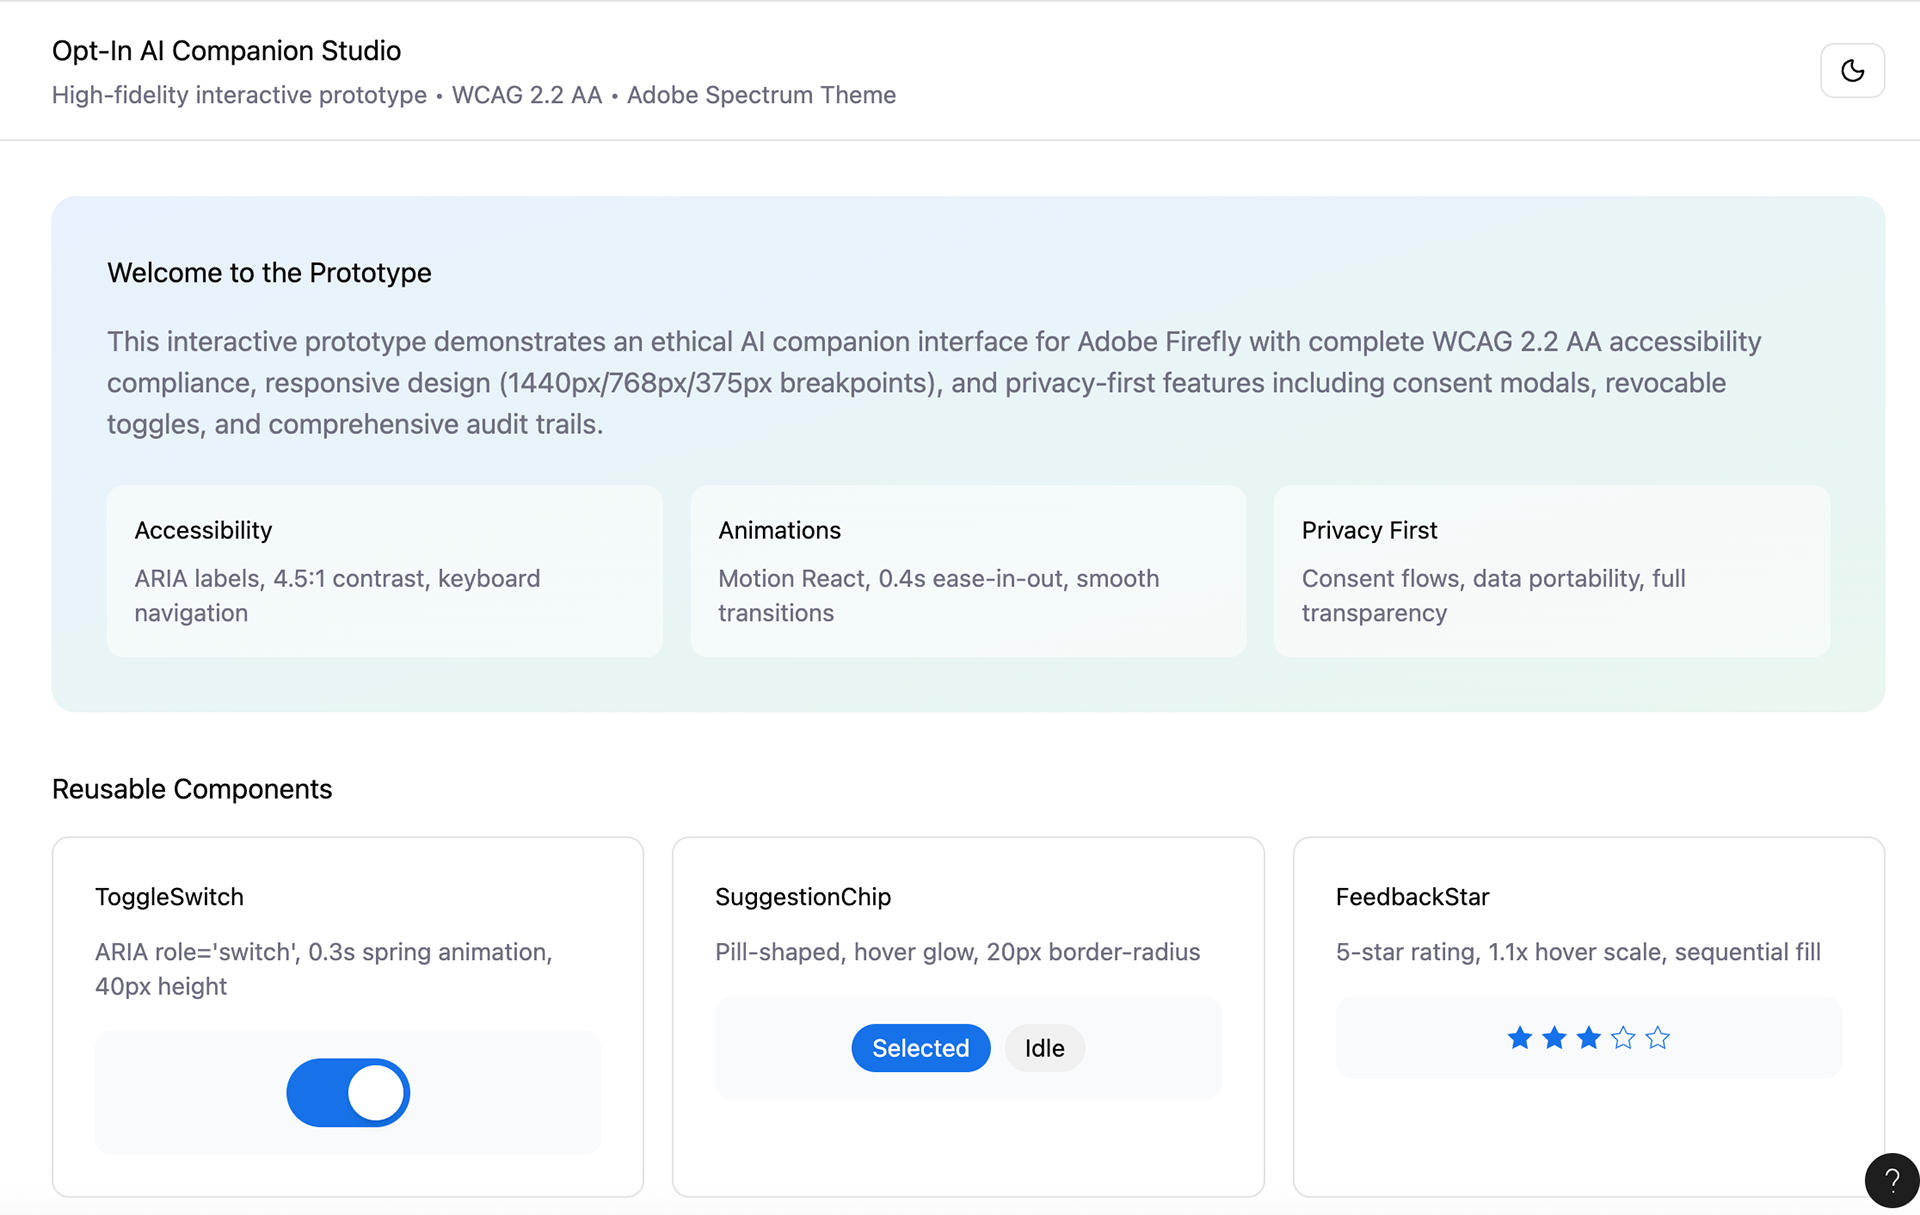Image resolution: width=1920 pixels, height=1215 pixels.
Task: Click the Opt-In AI Companion Studio title
Action: (226, 51)
